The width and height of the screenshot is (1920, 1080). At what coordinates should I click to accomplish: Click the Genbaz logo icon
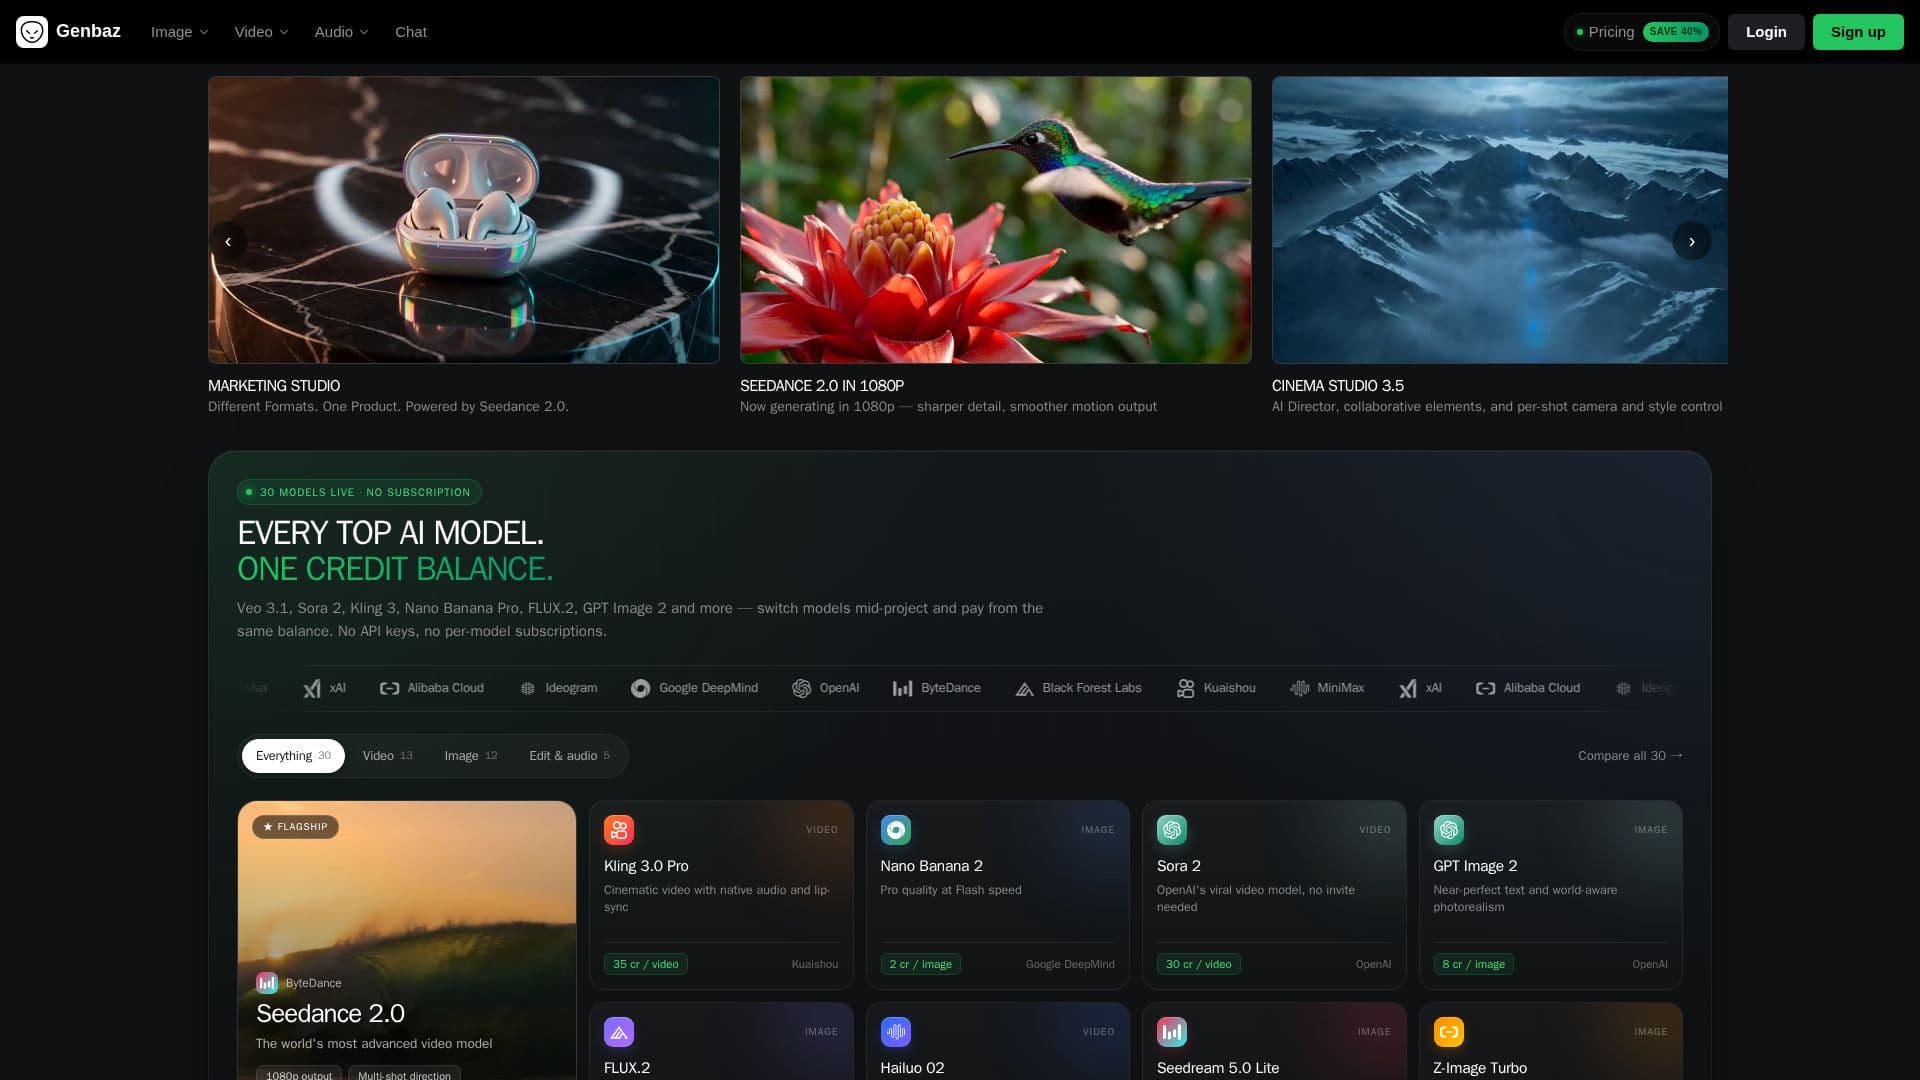(x=32, y=32)
